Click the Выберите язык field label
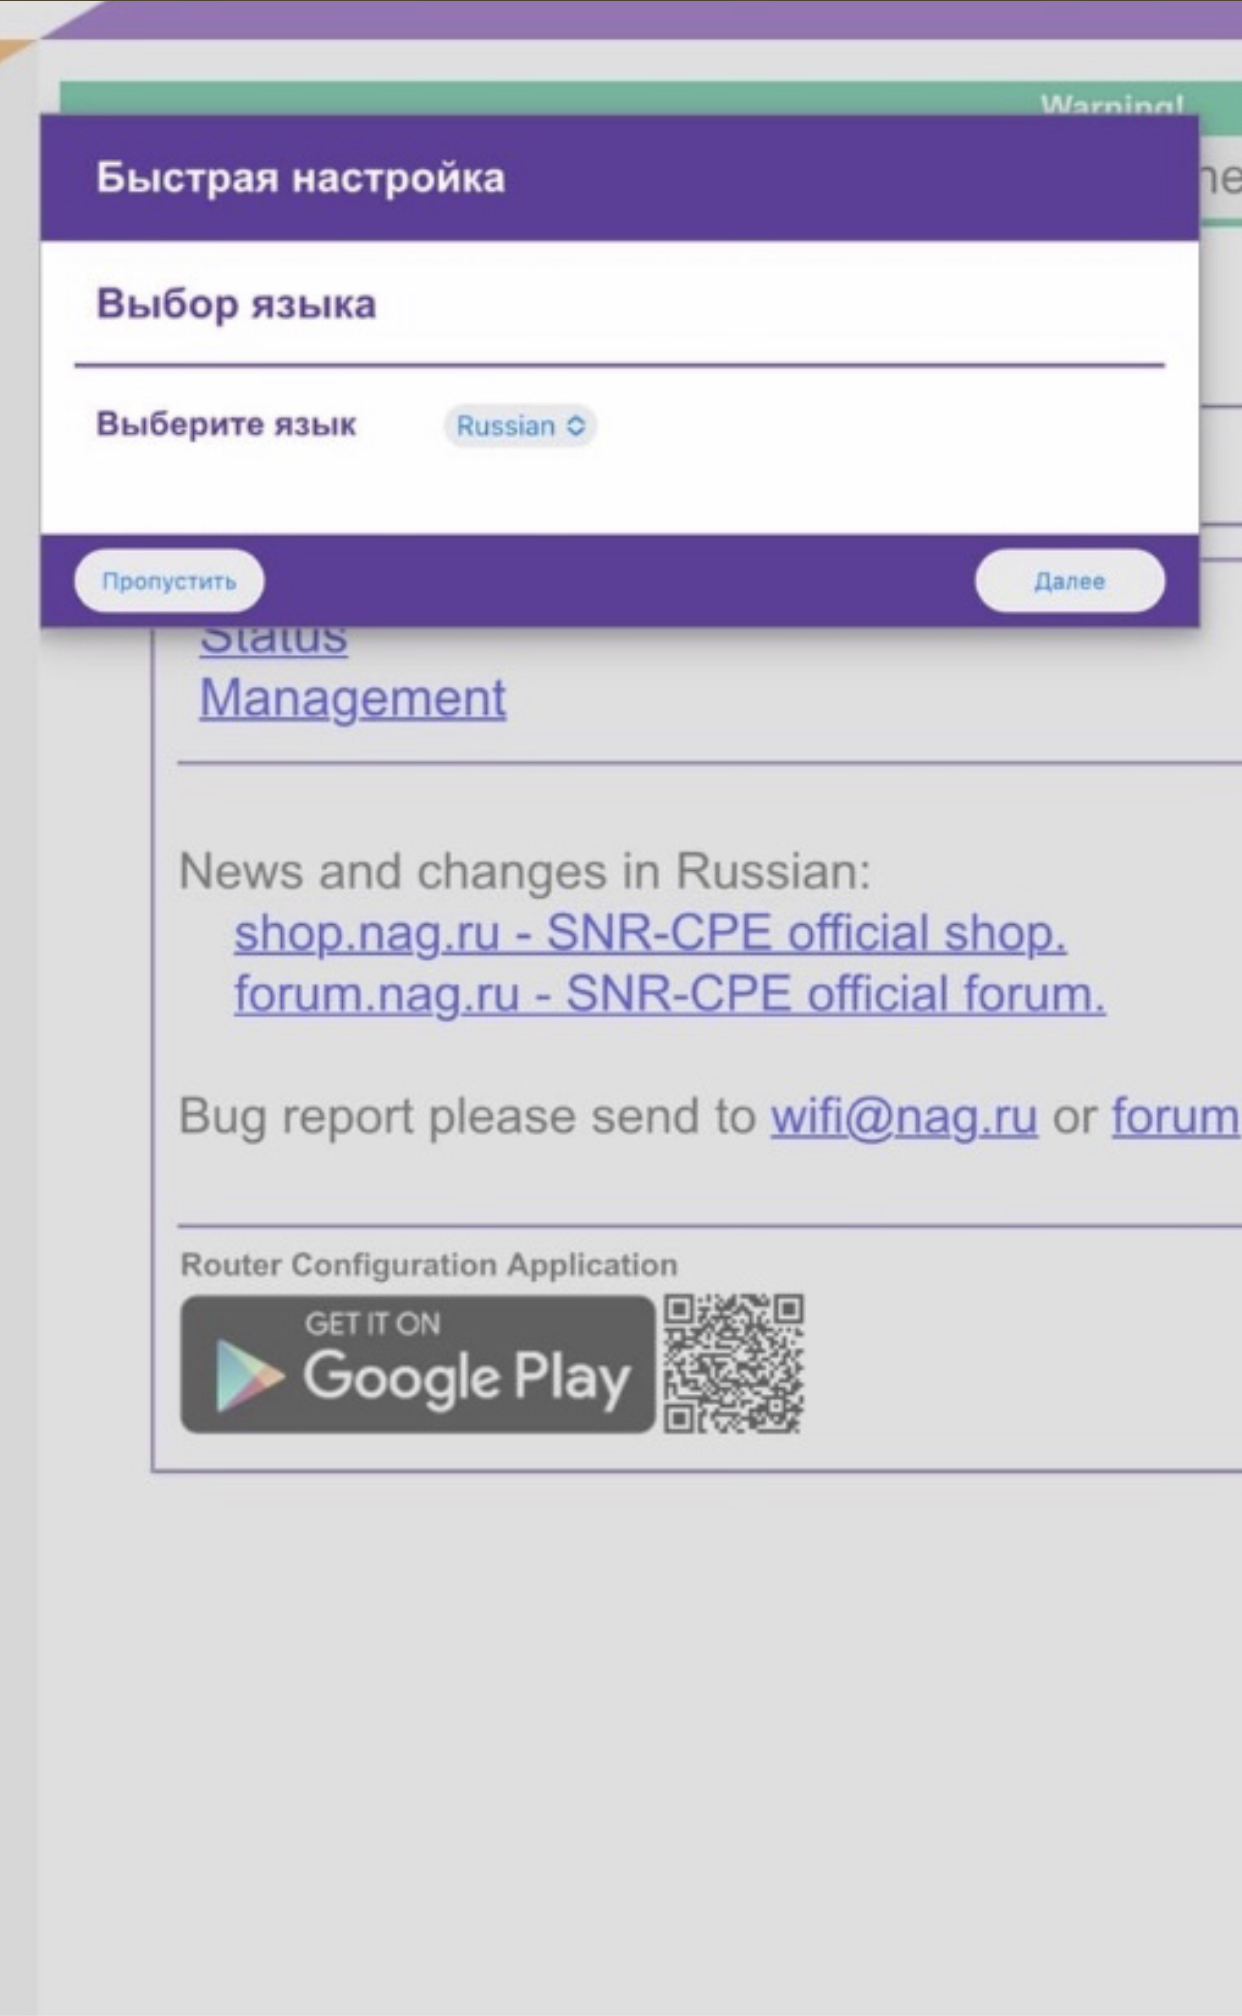The image size is (1242, 2016). (226, 424)
